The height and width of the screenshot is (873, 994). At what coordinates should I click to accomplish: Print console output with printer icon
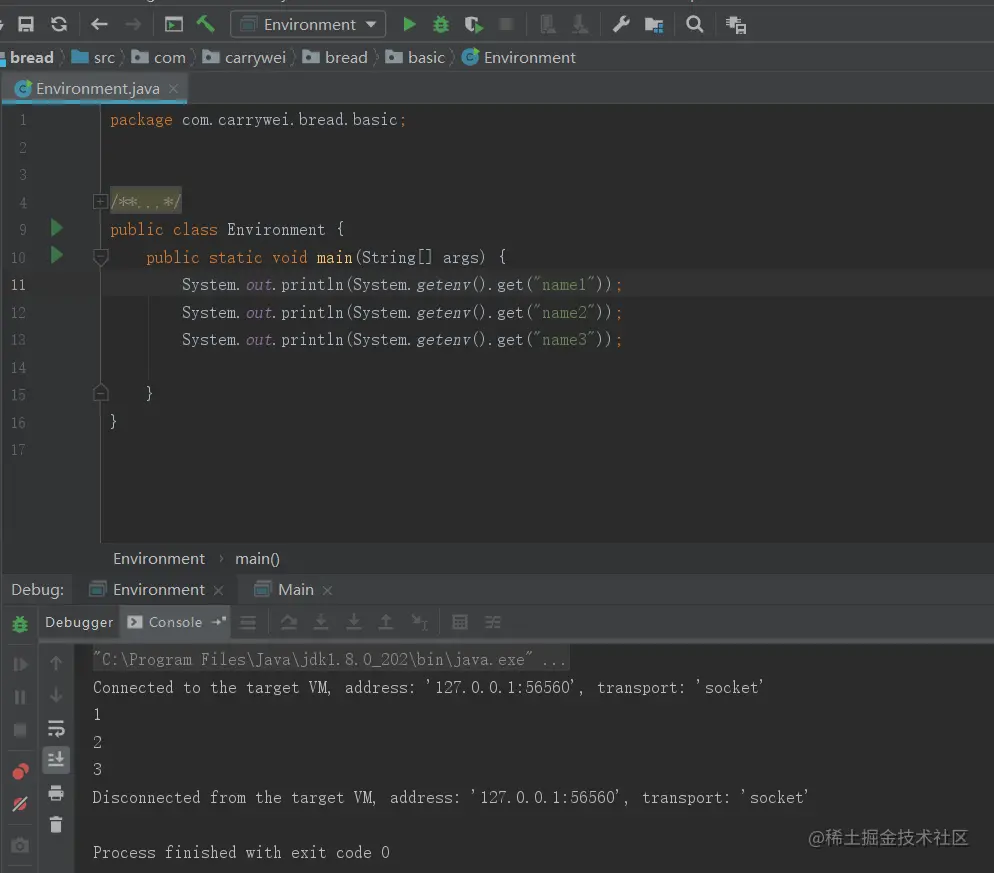coord(56,792)
